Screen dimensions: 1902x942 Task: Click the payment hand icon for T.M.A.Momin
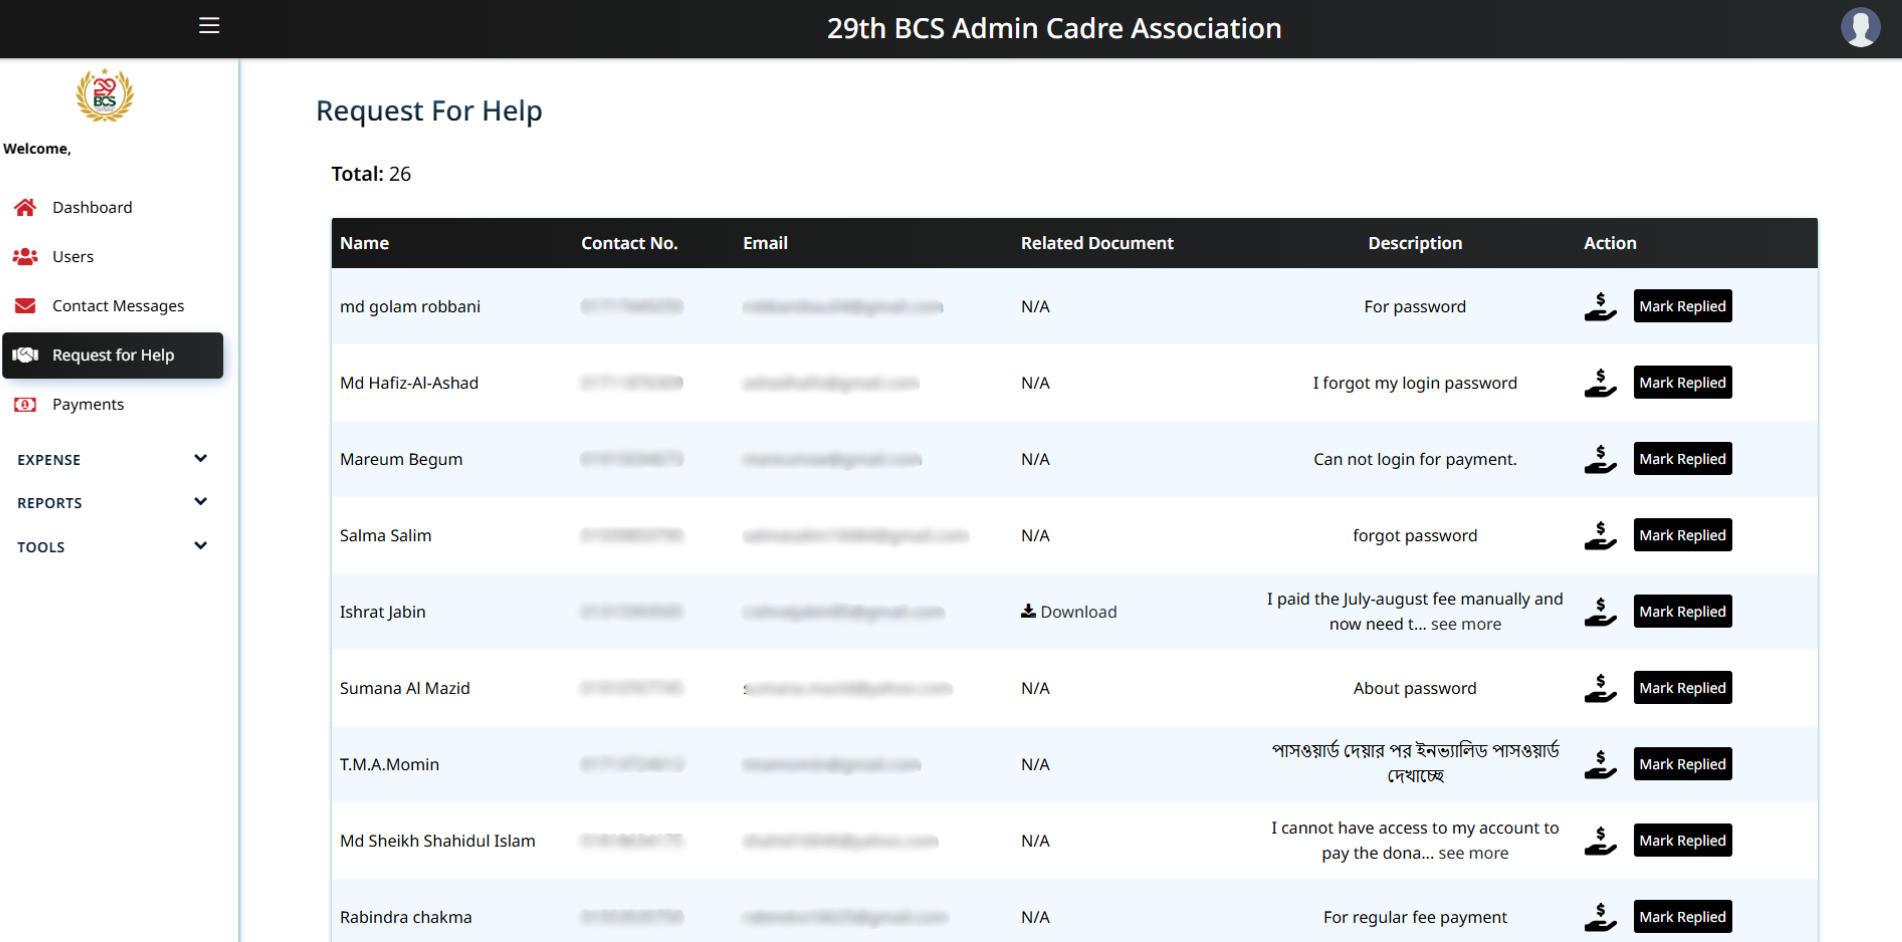click(x=1600, y=765)
